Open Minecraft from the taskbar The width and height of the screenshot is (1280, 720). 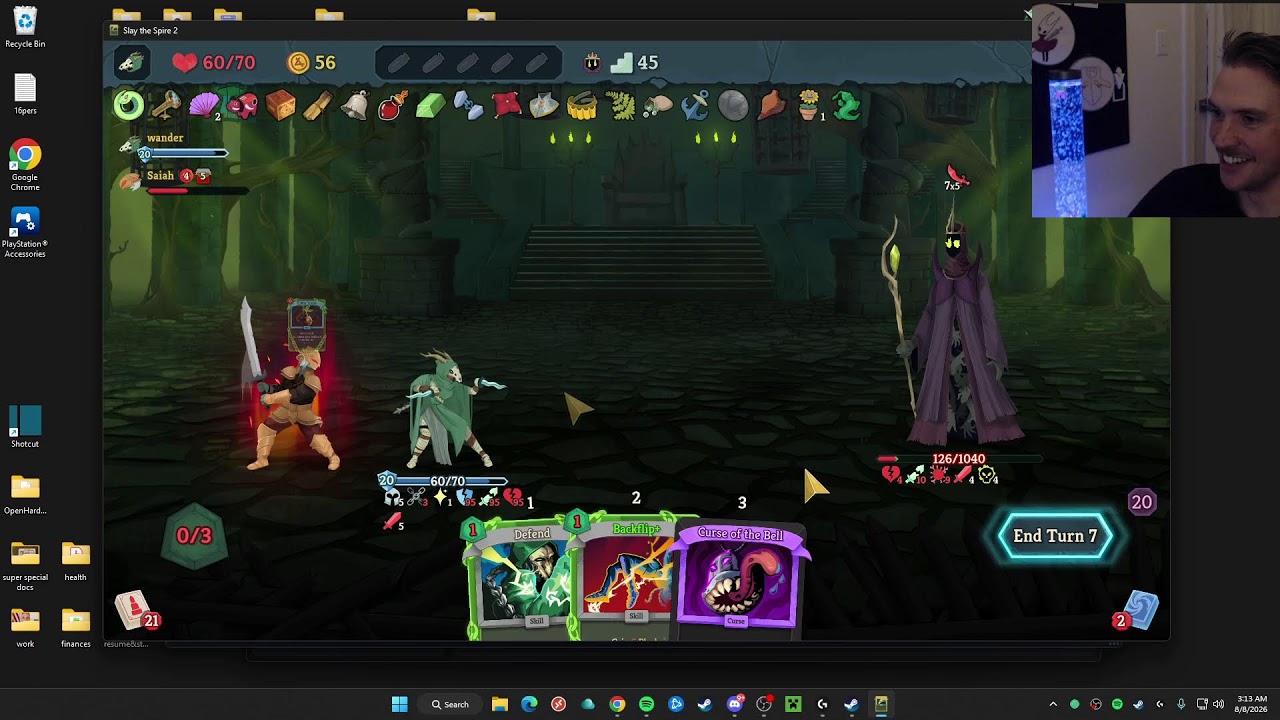point(793,704)
